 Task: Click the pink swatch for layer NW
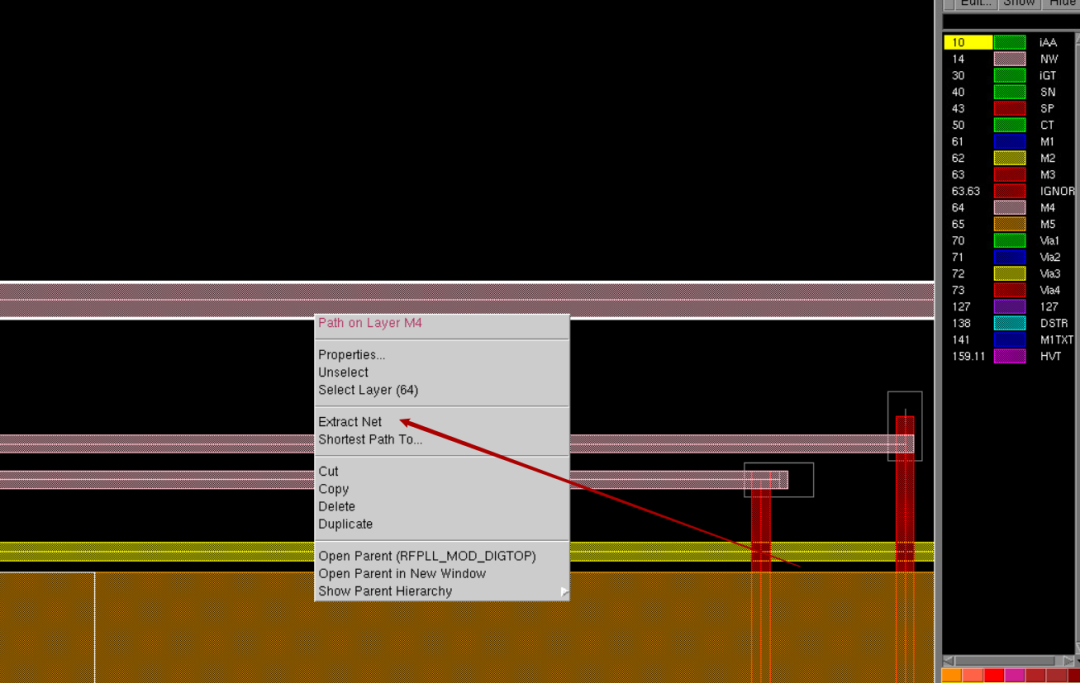[1010, 59]
